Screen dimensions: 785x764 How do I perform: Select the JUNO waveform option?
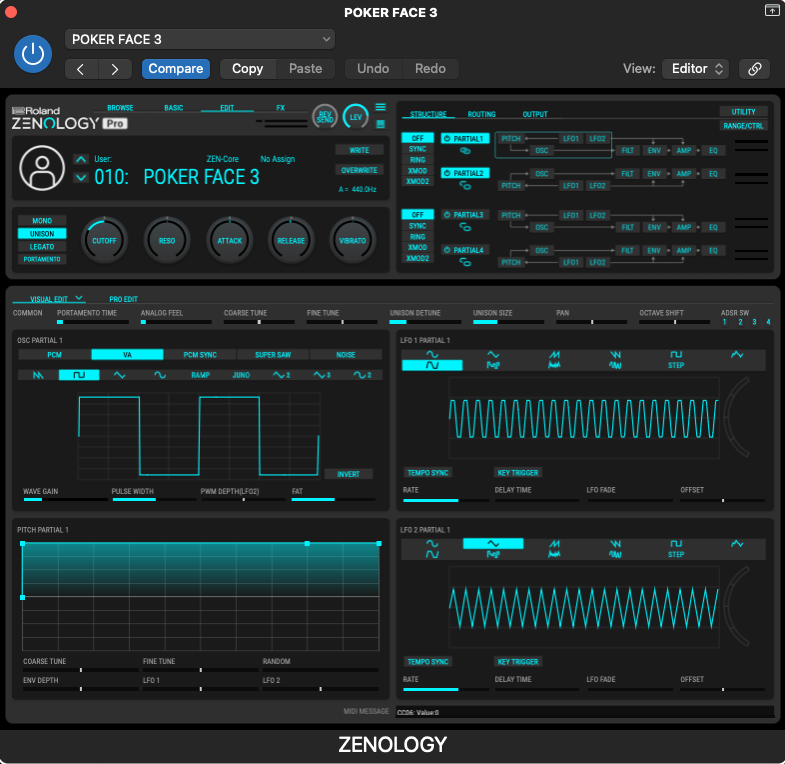(x=241, y=375)
